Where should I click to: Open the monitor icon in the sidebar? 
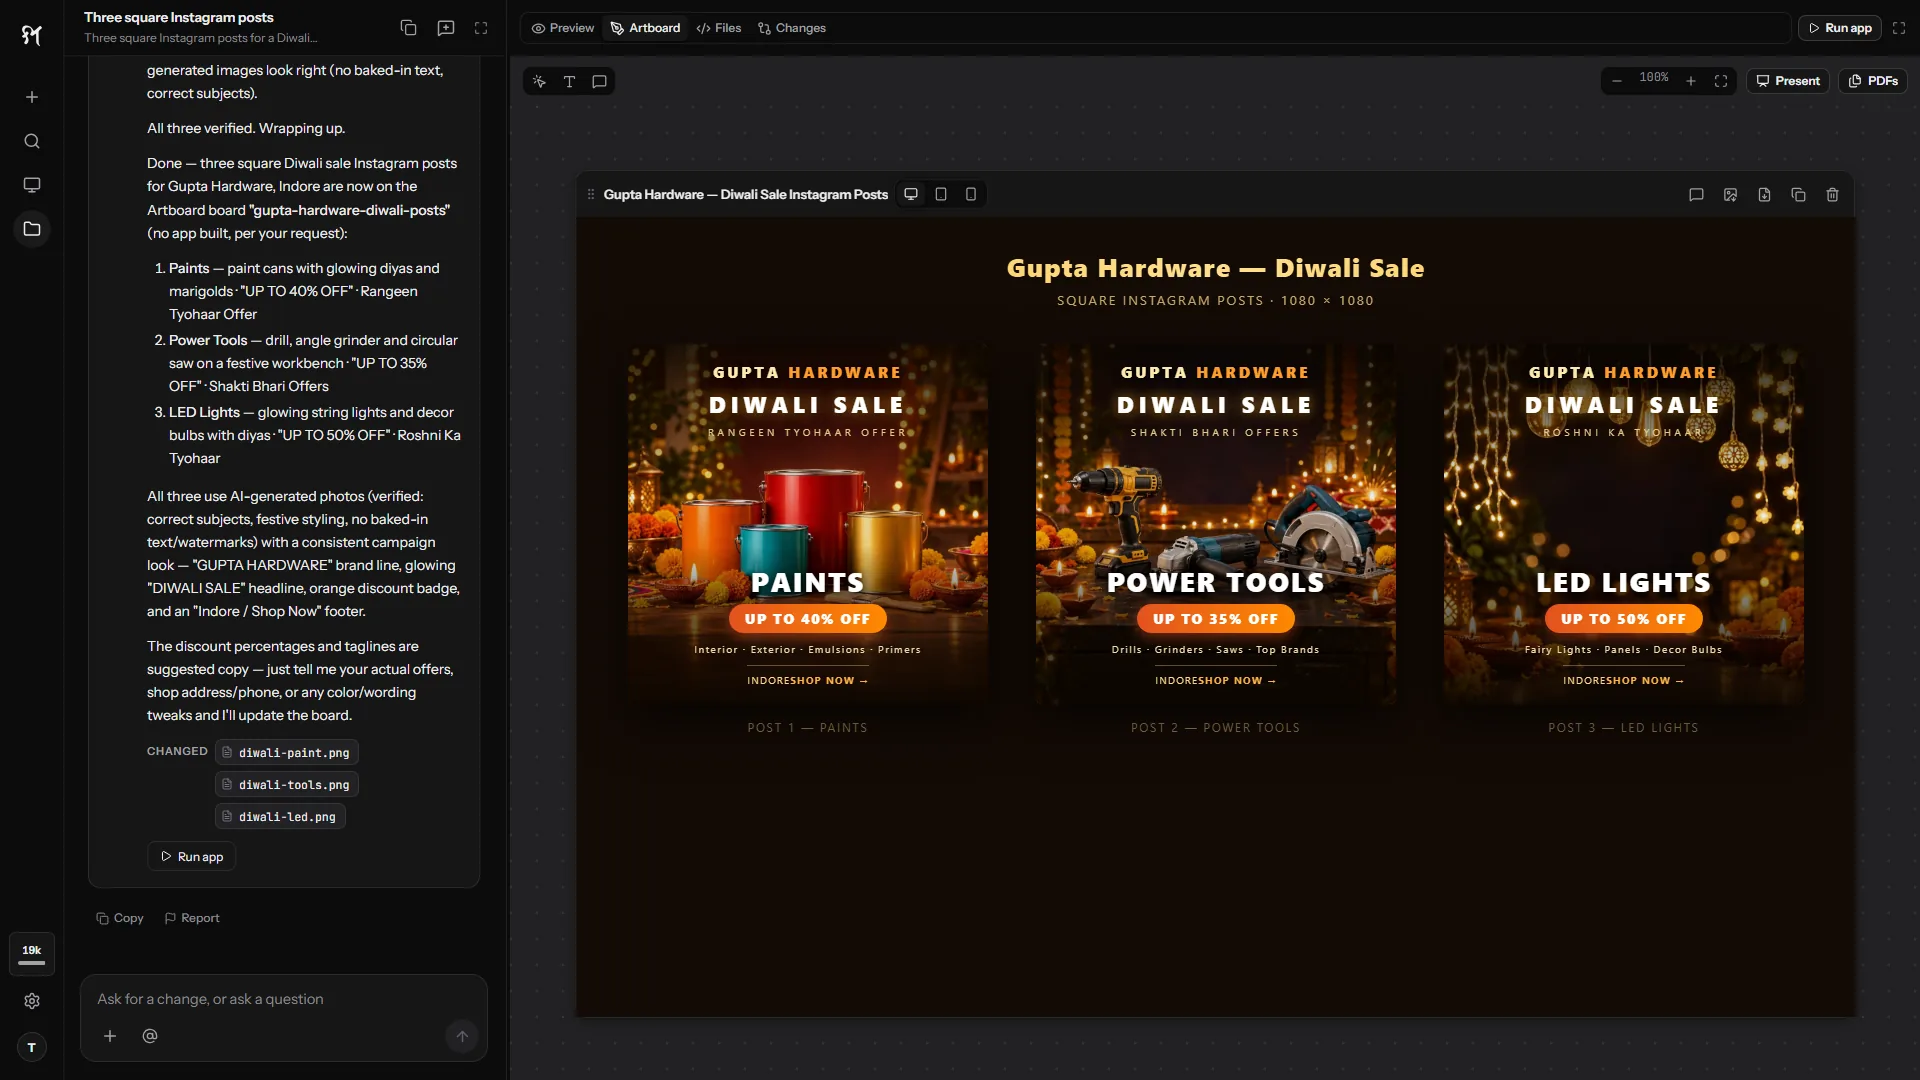[x=32, y=185]
